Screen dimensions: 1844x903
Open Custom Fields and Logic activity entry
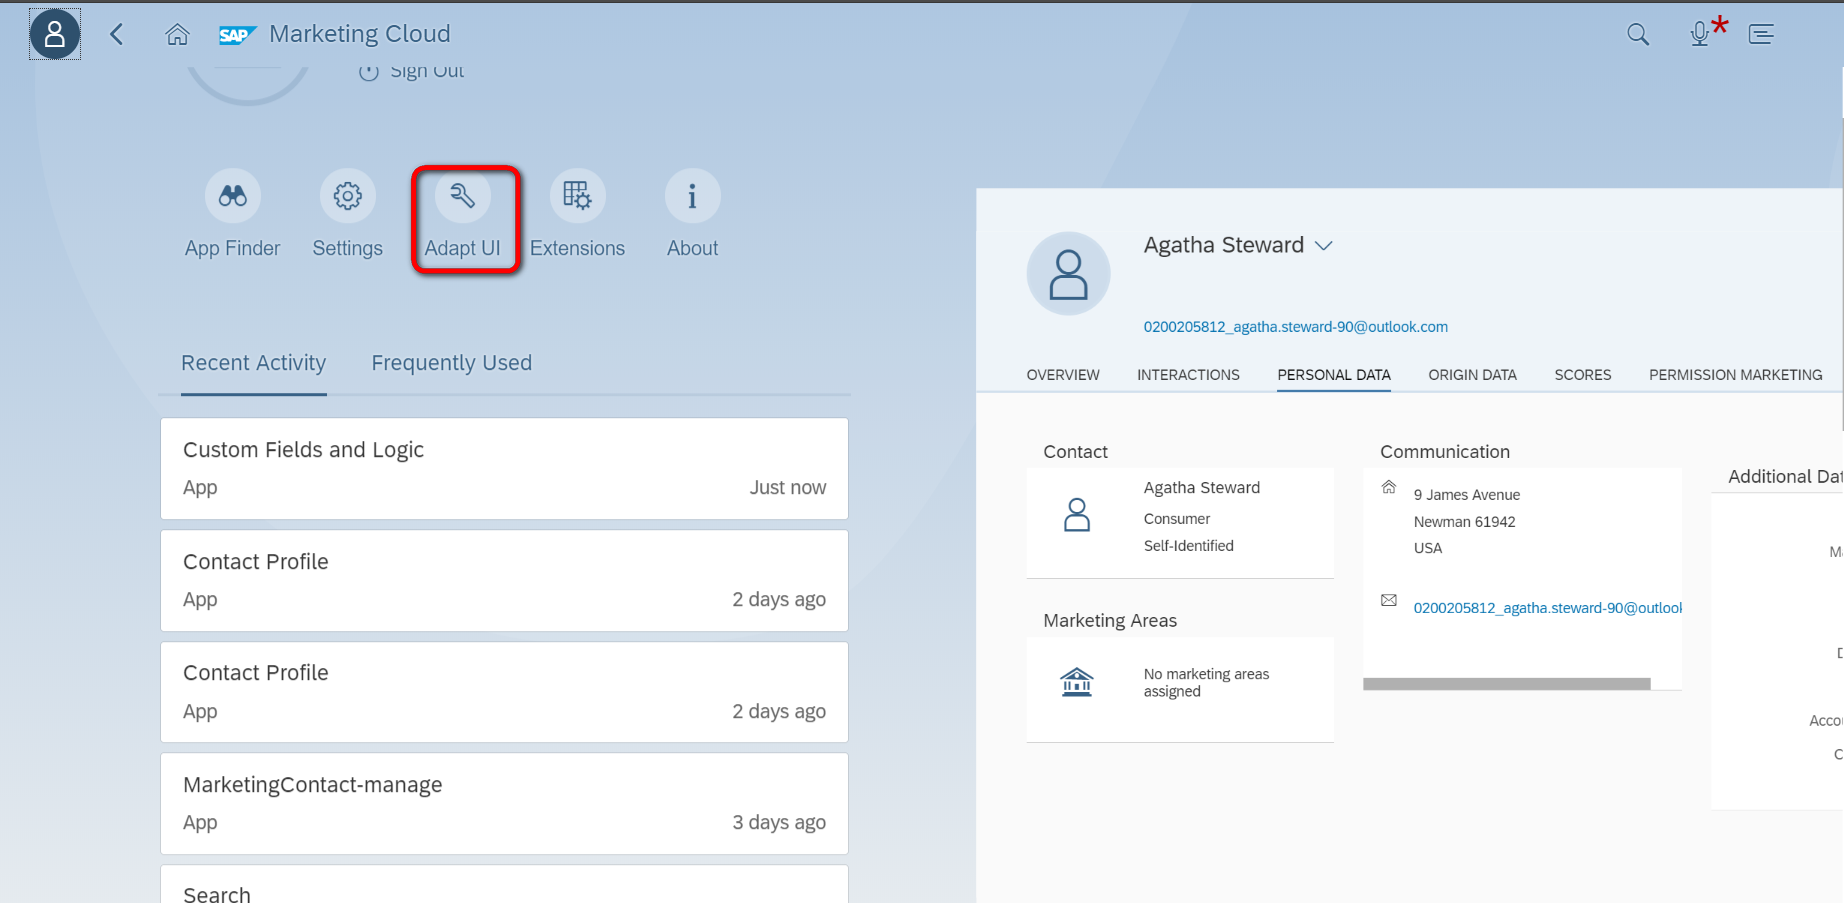(505, 469)
